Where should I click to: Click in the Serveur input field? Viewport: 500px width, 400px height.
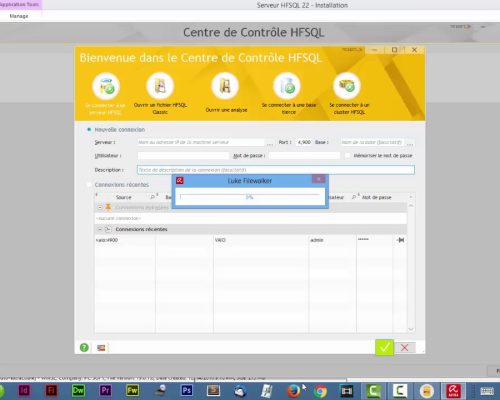(201, 142)
